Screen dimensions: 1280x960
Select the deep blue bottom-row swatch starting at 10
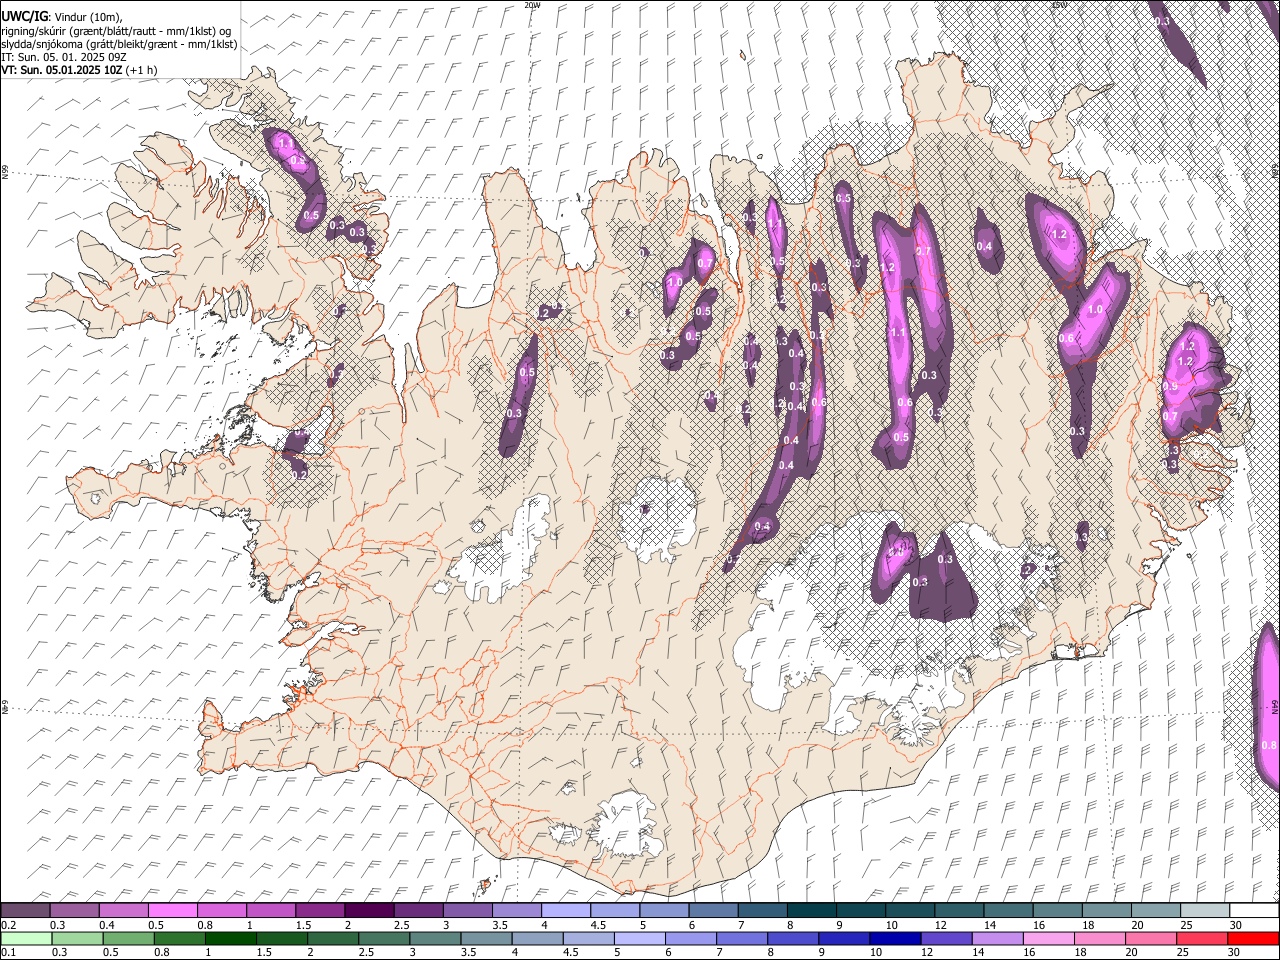pyautogui.click(x=895, y=938)
